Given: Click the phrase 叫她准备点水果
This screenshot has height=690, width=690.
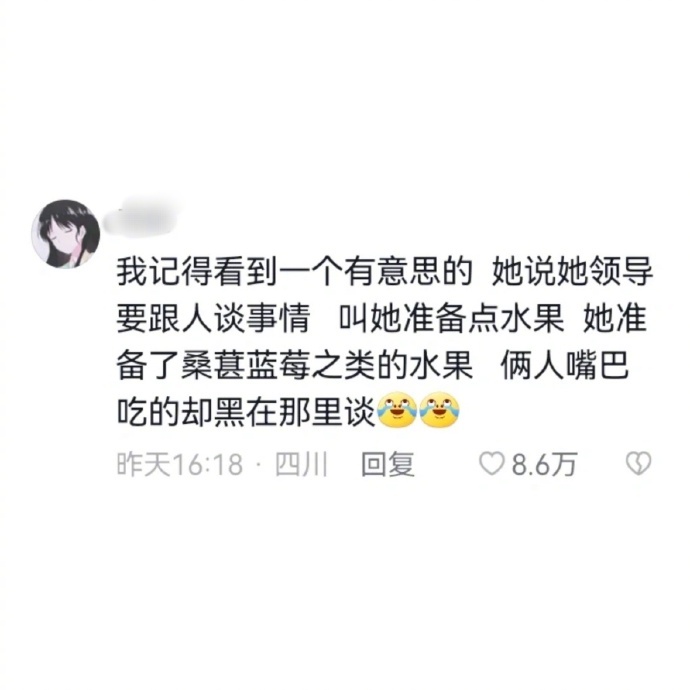Looking at the screenshot, I should click(x=452, y=319).
